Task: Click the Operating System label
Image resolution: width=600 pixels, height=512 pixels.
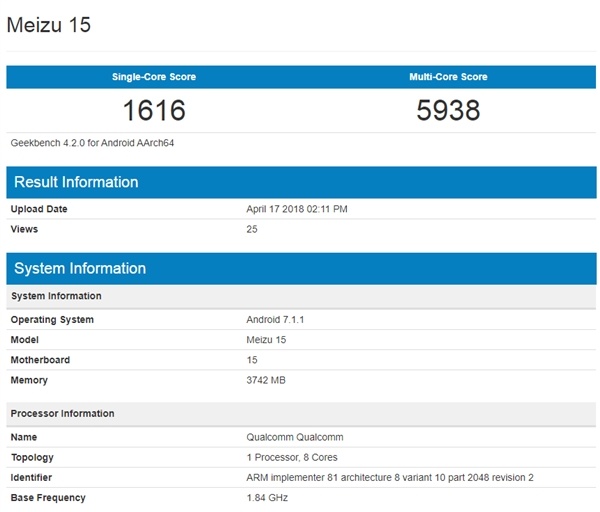Action: click(x=52, y=320)
